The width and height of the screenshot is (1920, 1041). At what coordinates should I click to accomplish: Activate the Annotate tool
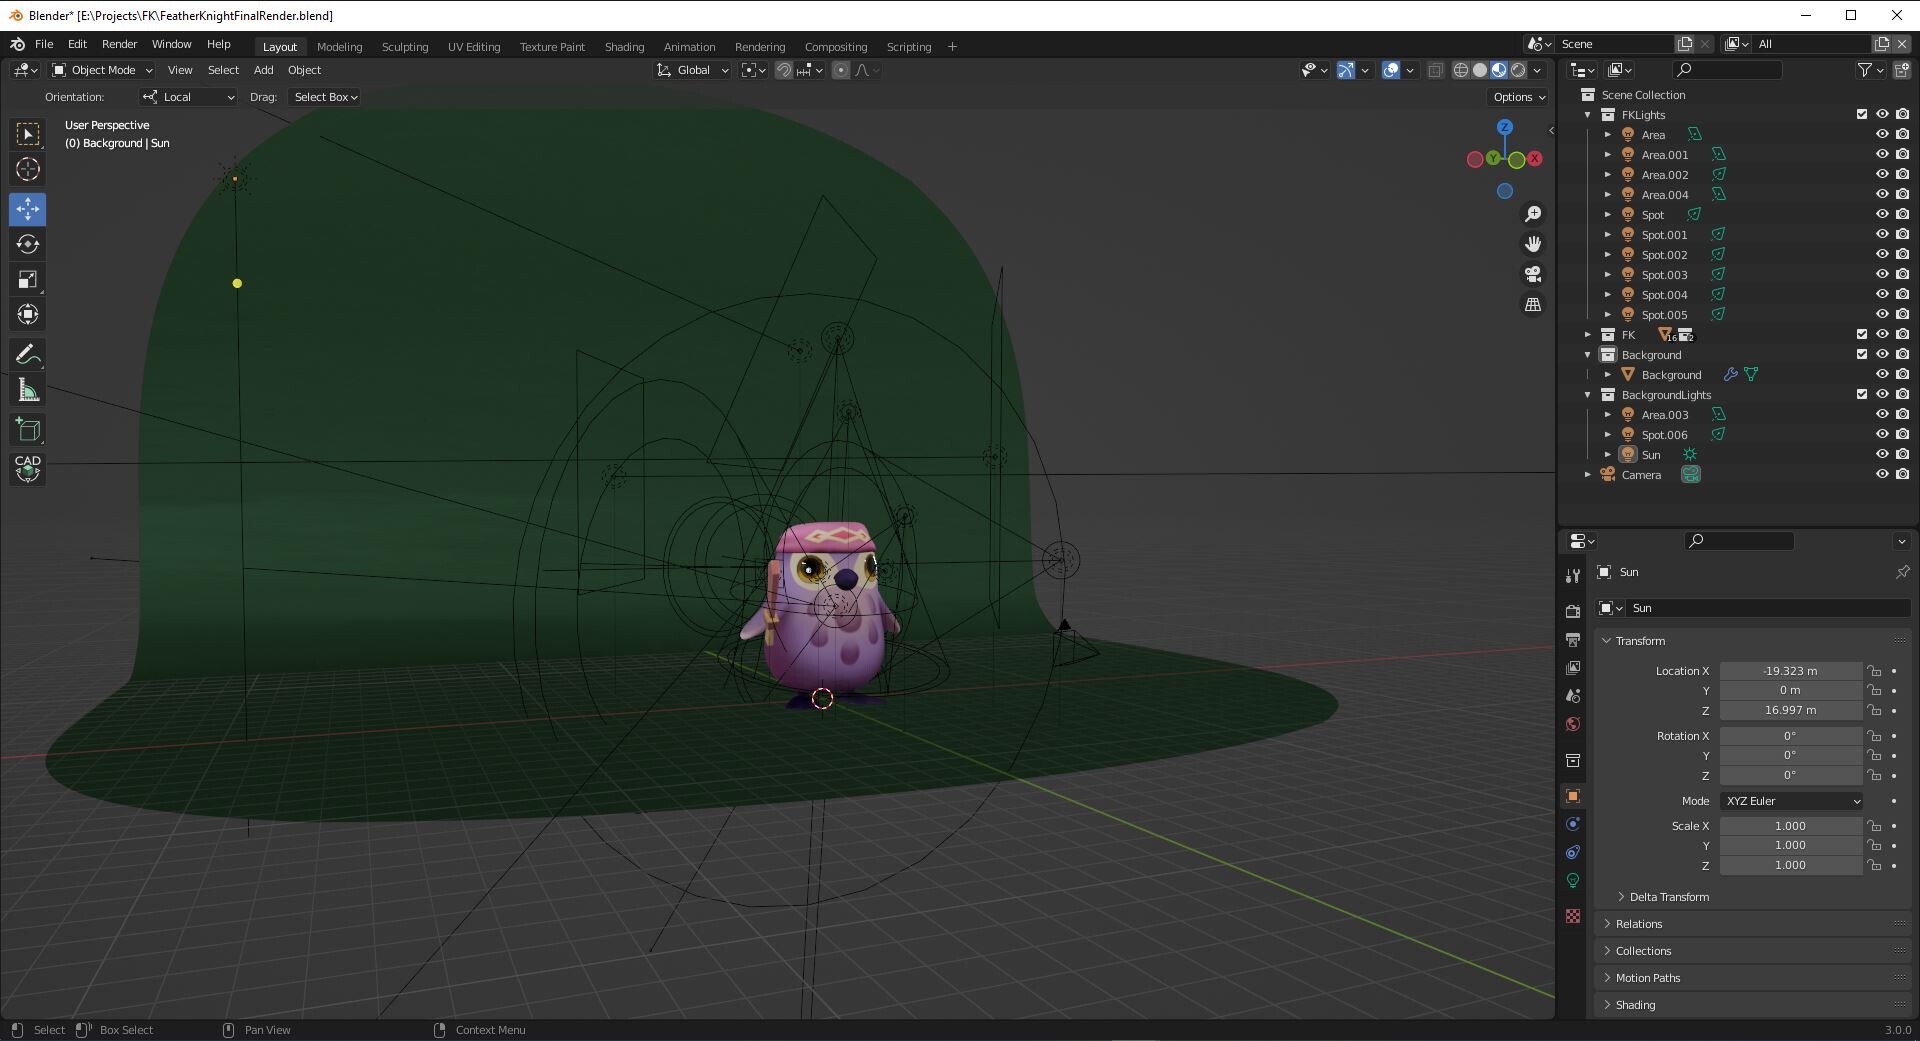pos(28,355)
